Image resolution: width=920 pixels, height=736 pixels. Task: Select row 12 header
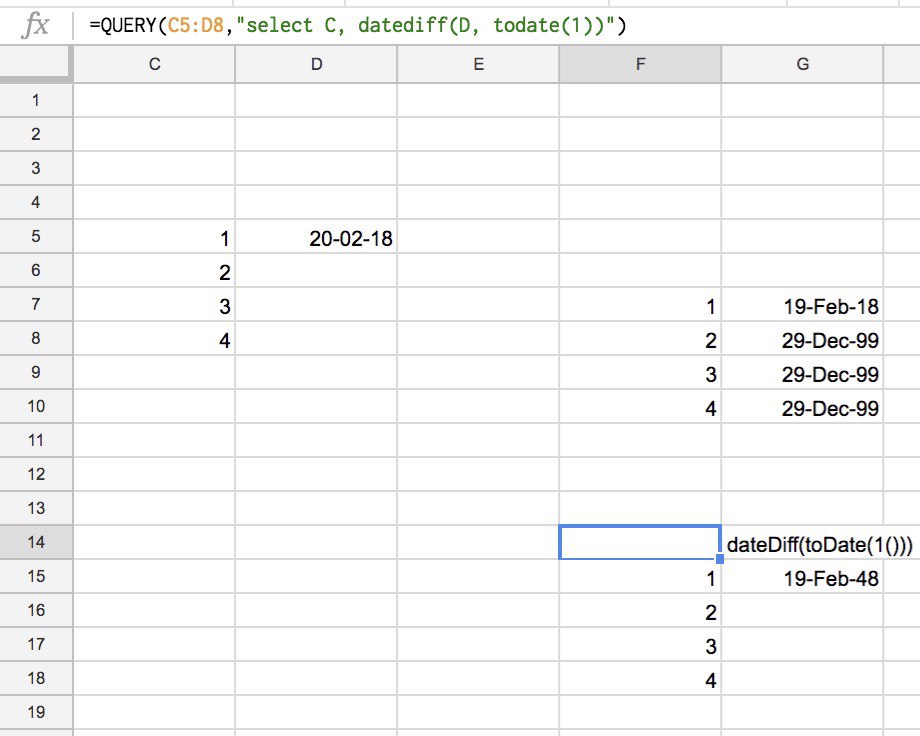tap(36, 474)
